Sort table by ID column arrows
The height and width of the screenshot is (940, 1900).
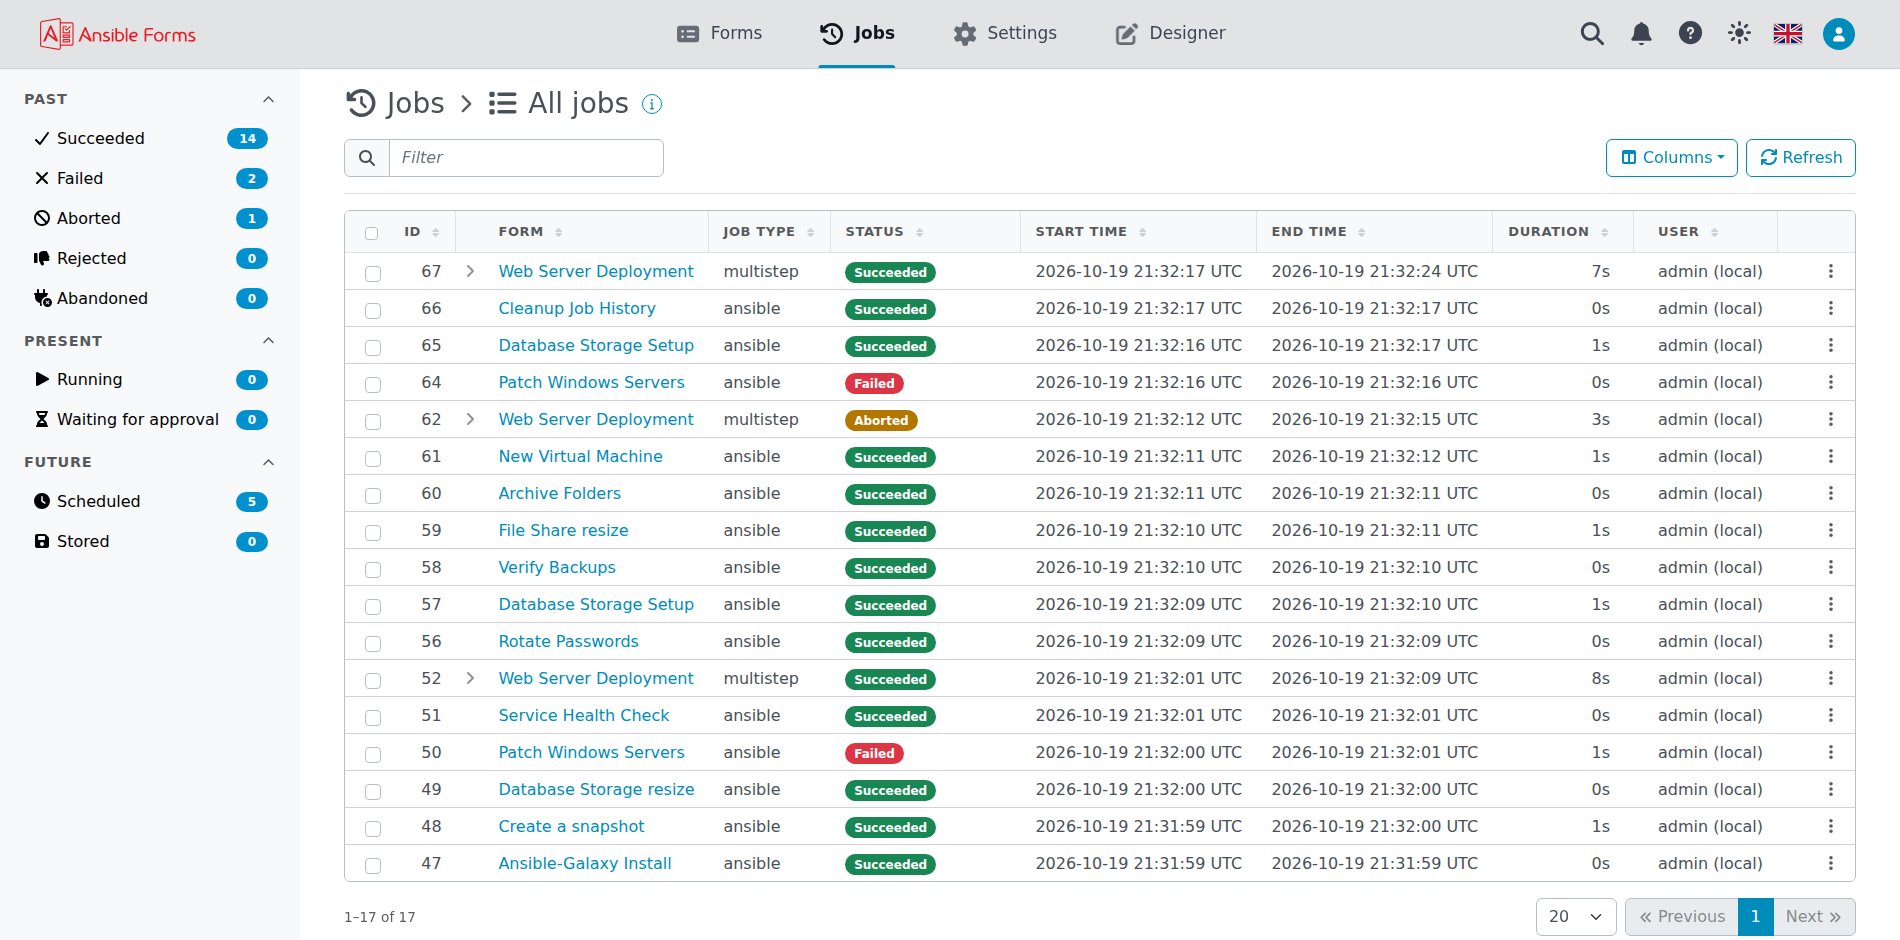(435, 232)
